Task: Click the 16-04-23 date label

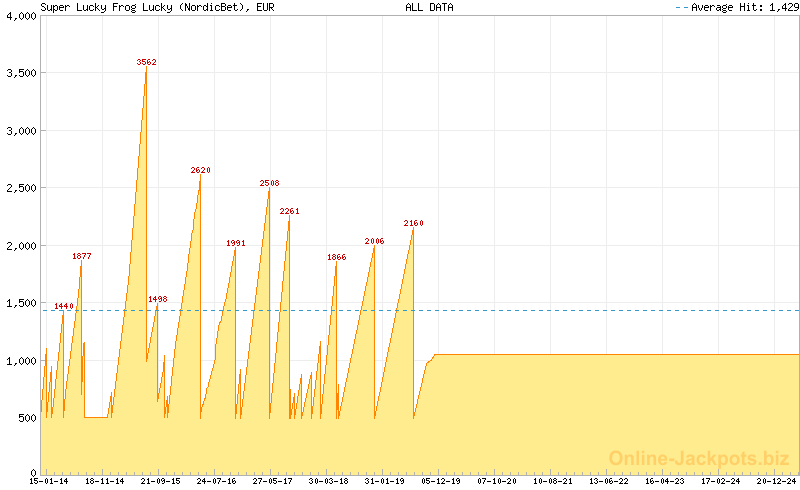Action: tap(665, 481)
